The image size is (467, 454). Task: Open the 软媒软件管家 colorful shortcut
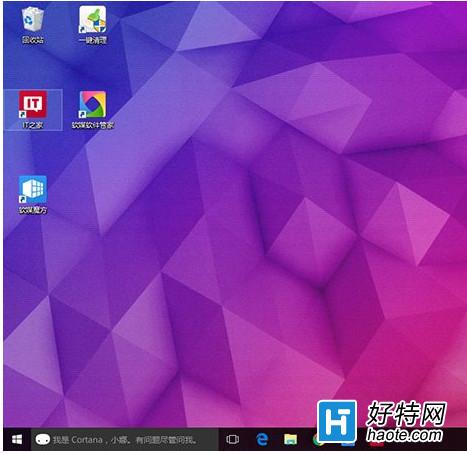[x=93, y=110]
